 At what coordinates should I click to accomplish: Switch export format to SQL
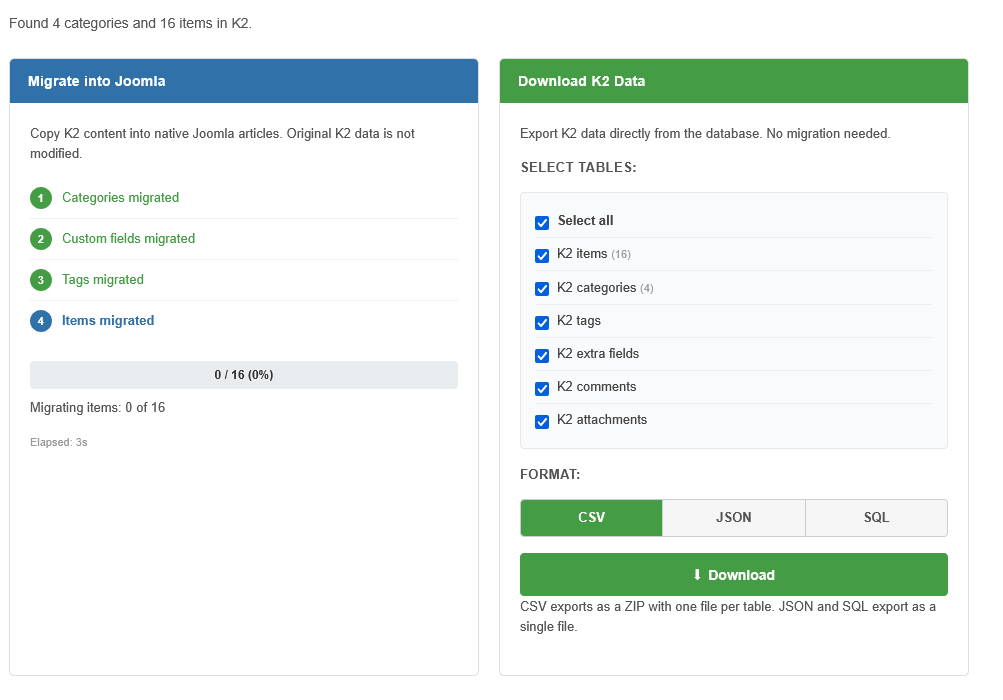point(876,517)
